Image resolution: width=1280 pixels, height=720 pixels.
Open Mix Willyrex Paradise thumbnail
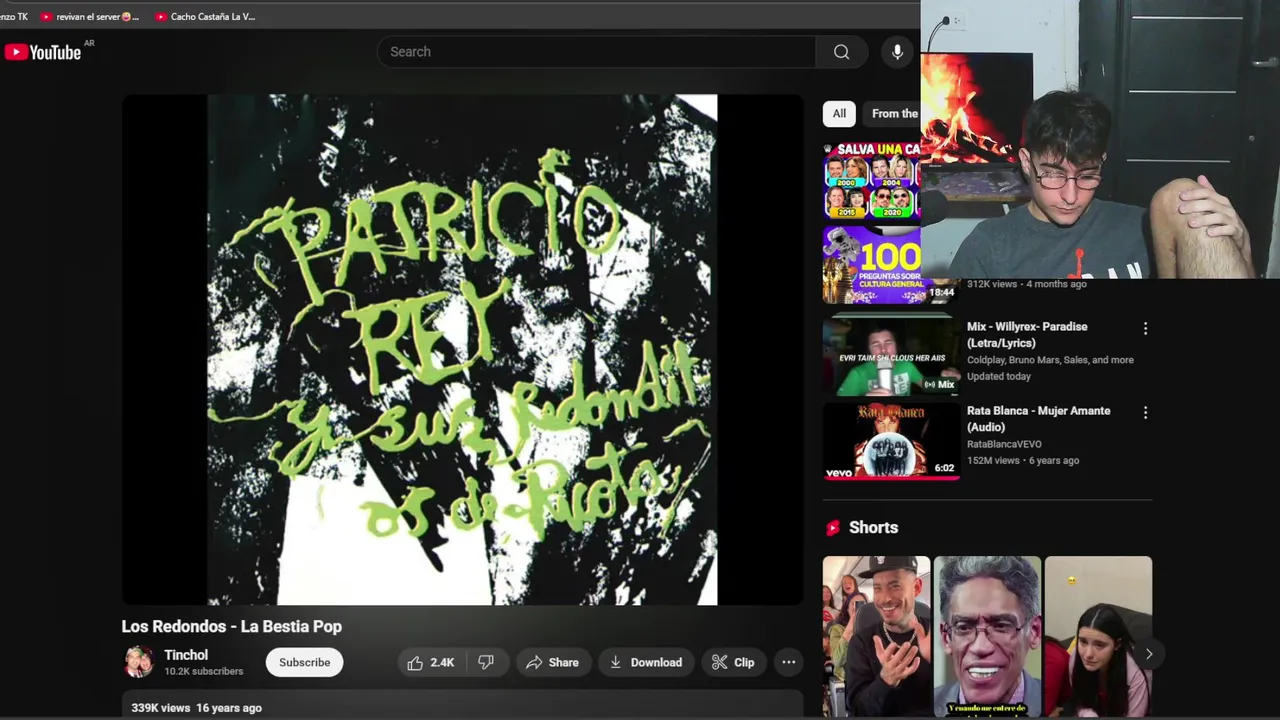(x=891, y=355)
